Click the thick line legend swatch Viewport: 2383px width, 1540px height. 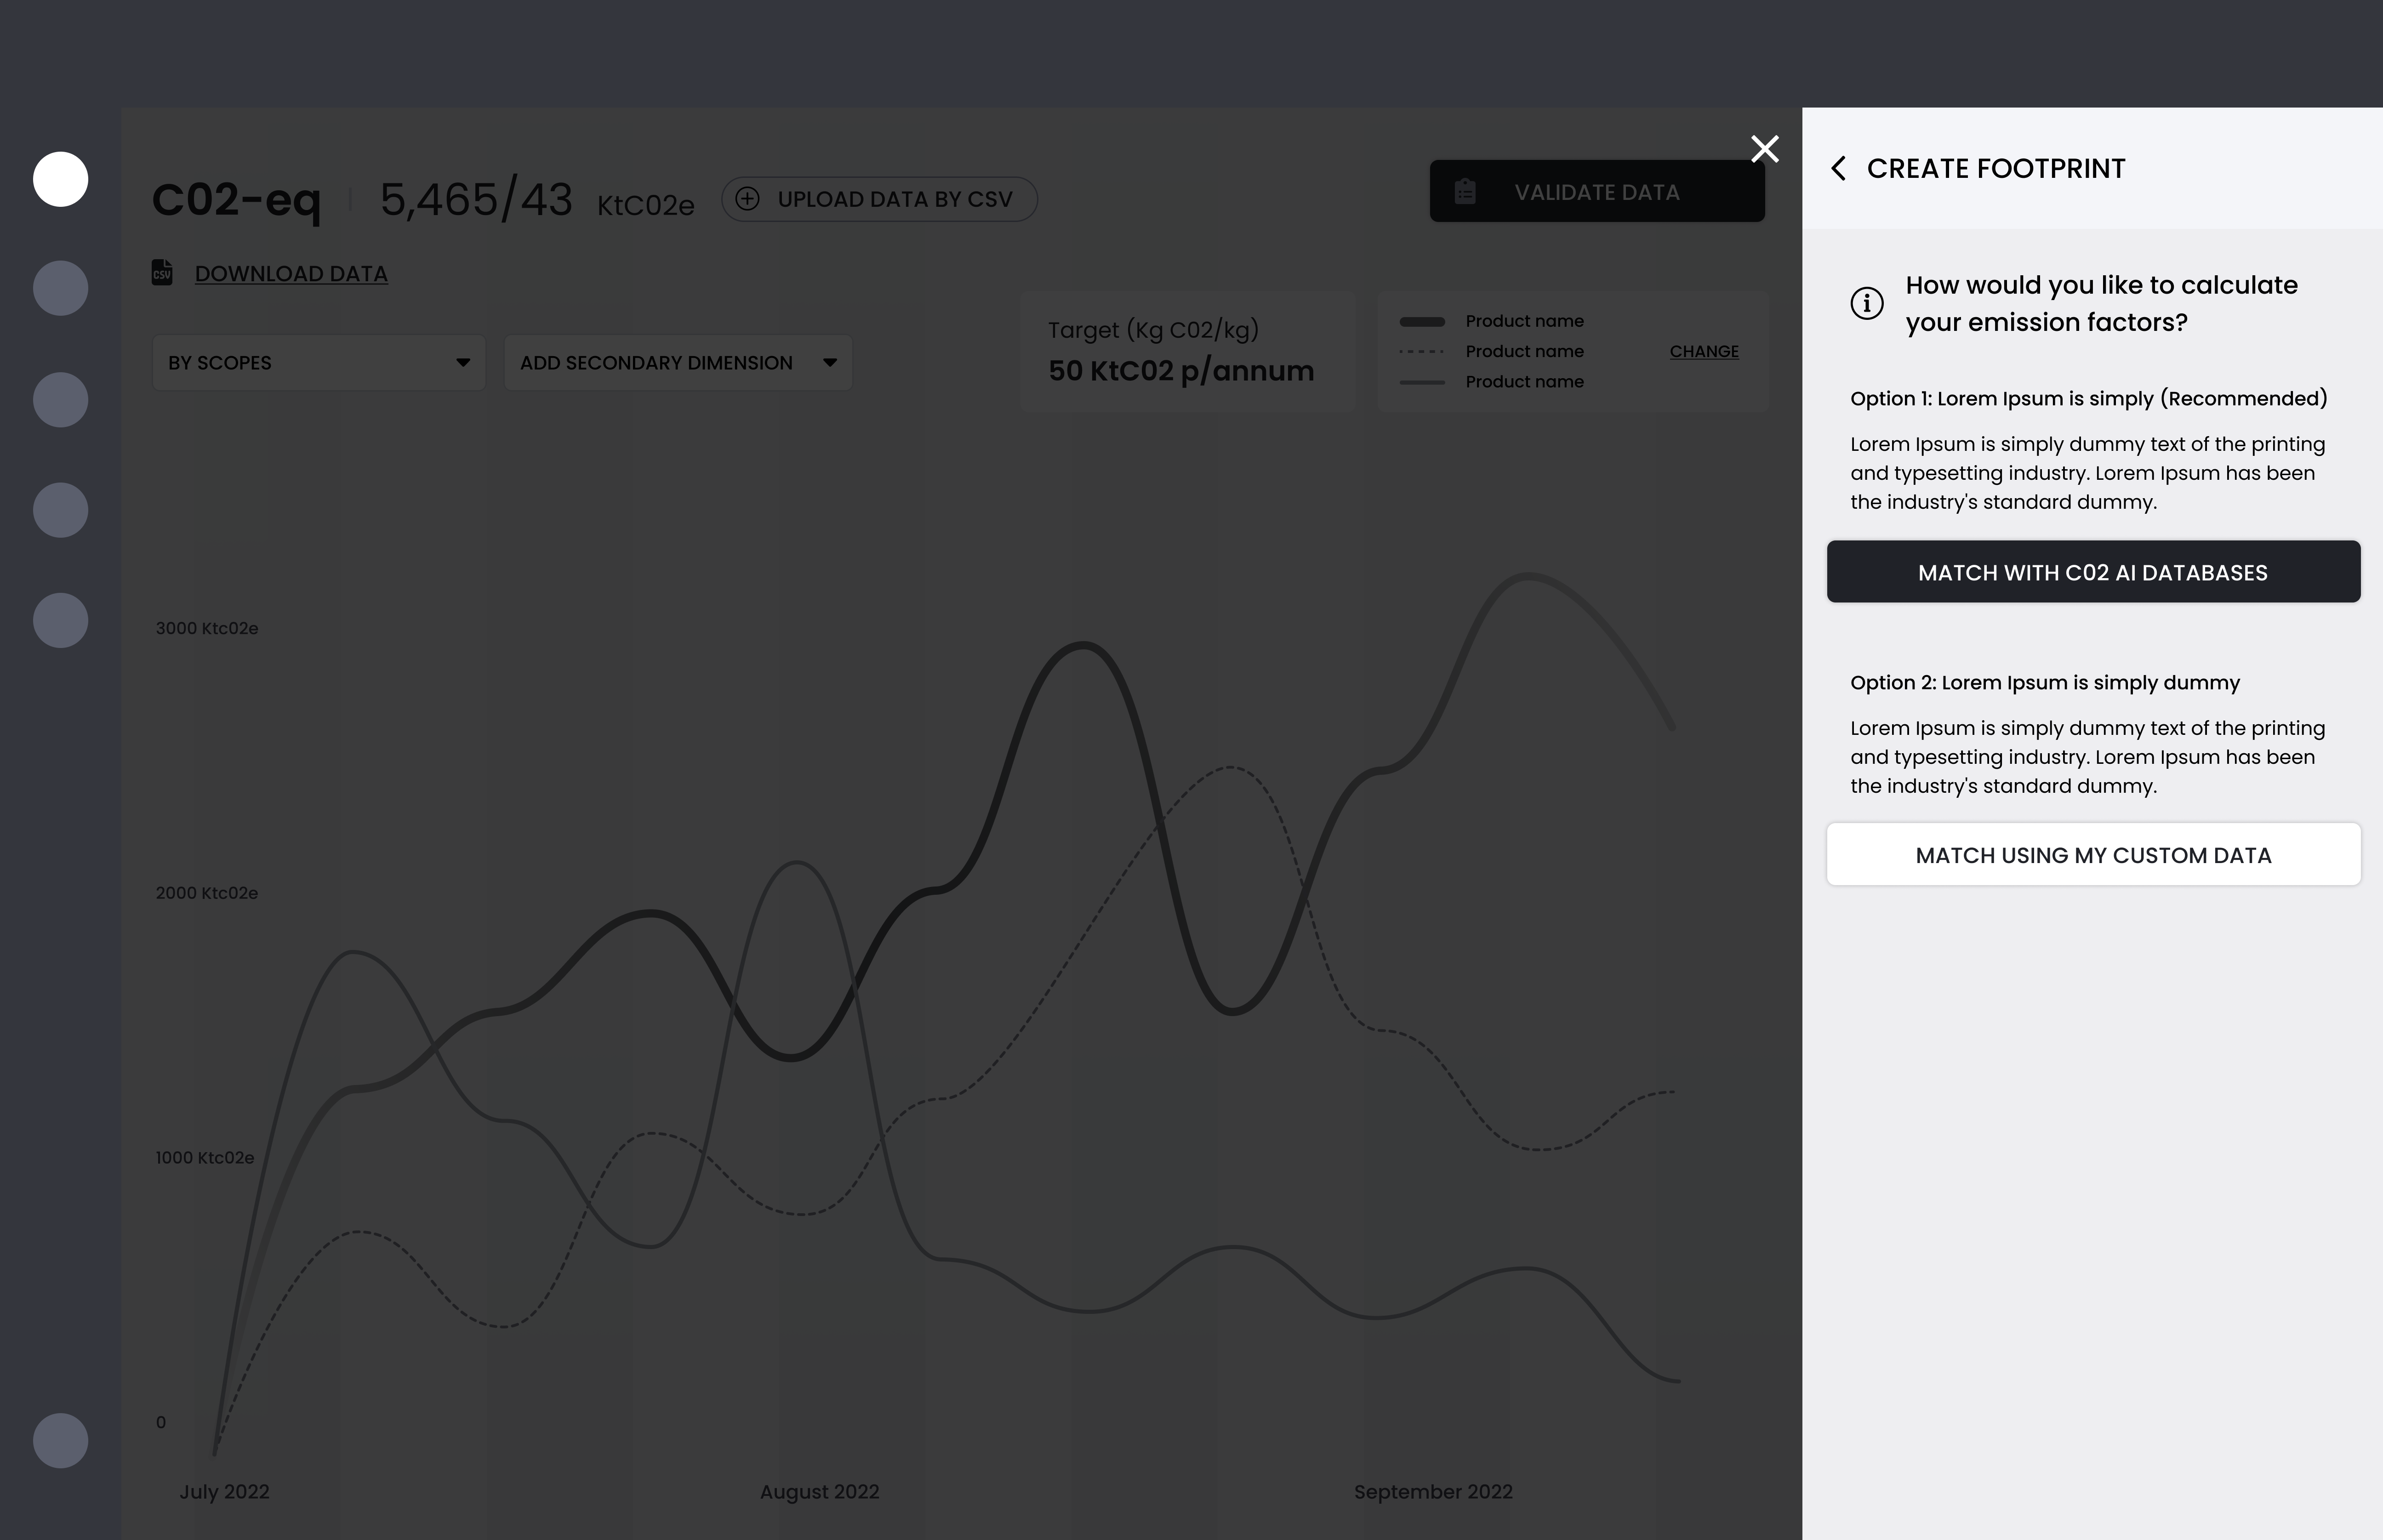(x=1422, y=322)
